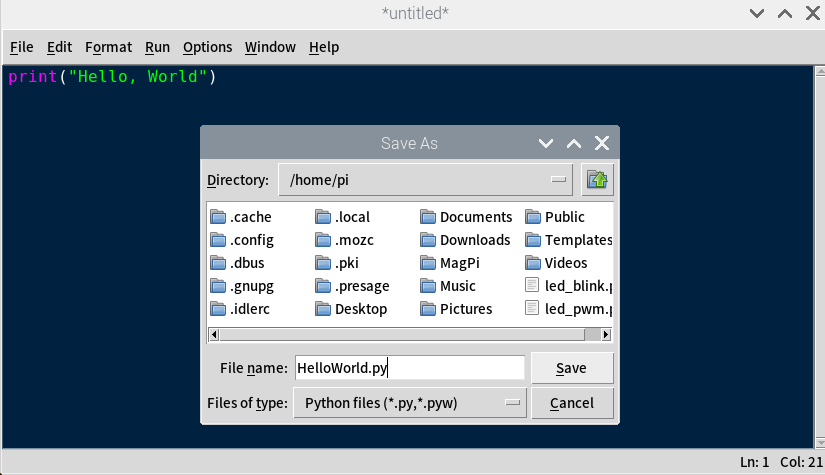The height and width of the screenshot is (475, 825).
Task: Open the Window menu
Action: point(270,47)
